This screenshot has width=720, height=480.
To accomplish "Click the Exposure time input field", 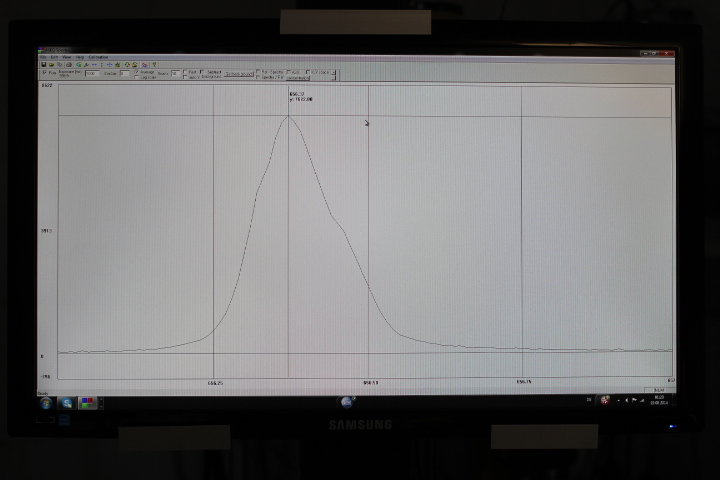I will (91, 74).
